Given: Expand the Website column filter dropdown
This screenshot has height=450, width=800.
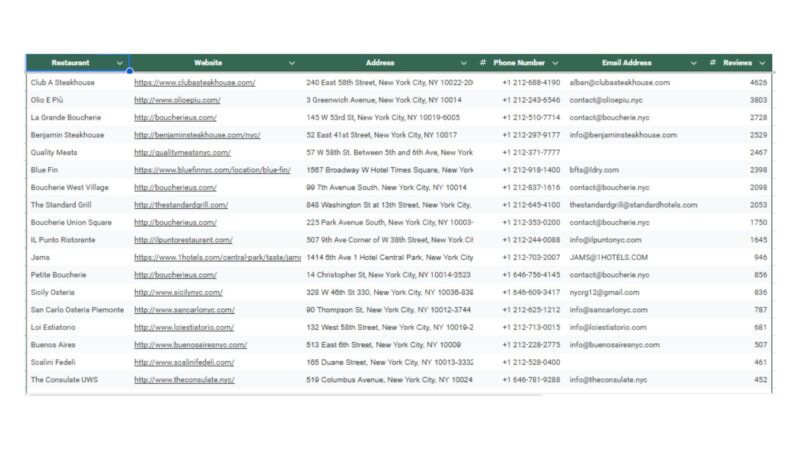Looking at the screenshot, I should 292,63.
